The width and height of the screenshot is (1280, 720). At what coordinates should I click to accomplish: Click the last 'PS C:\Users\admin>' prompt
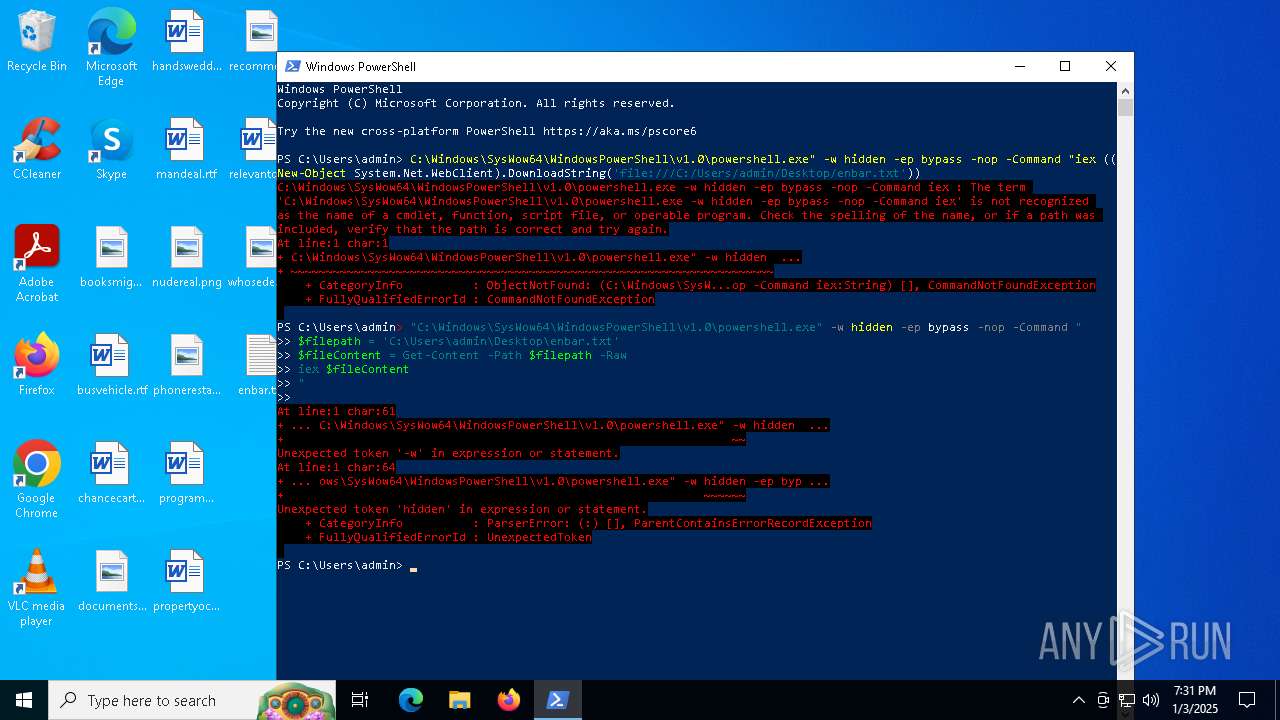click(x=340, y=565)
